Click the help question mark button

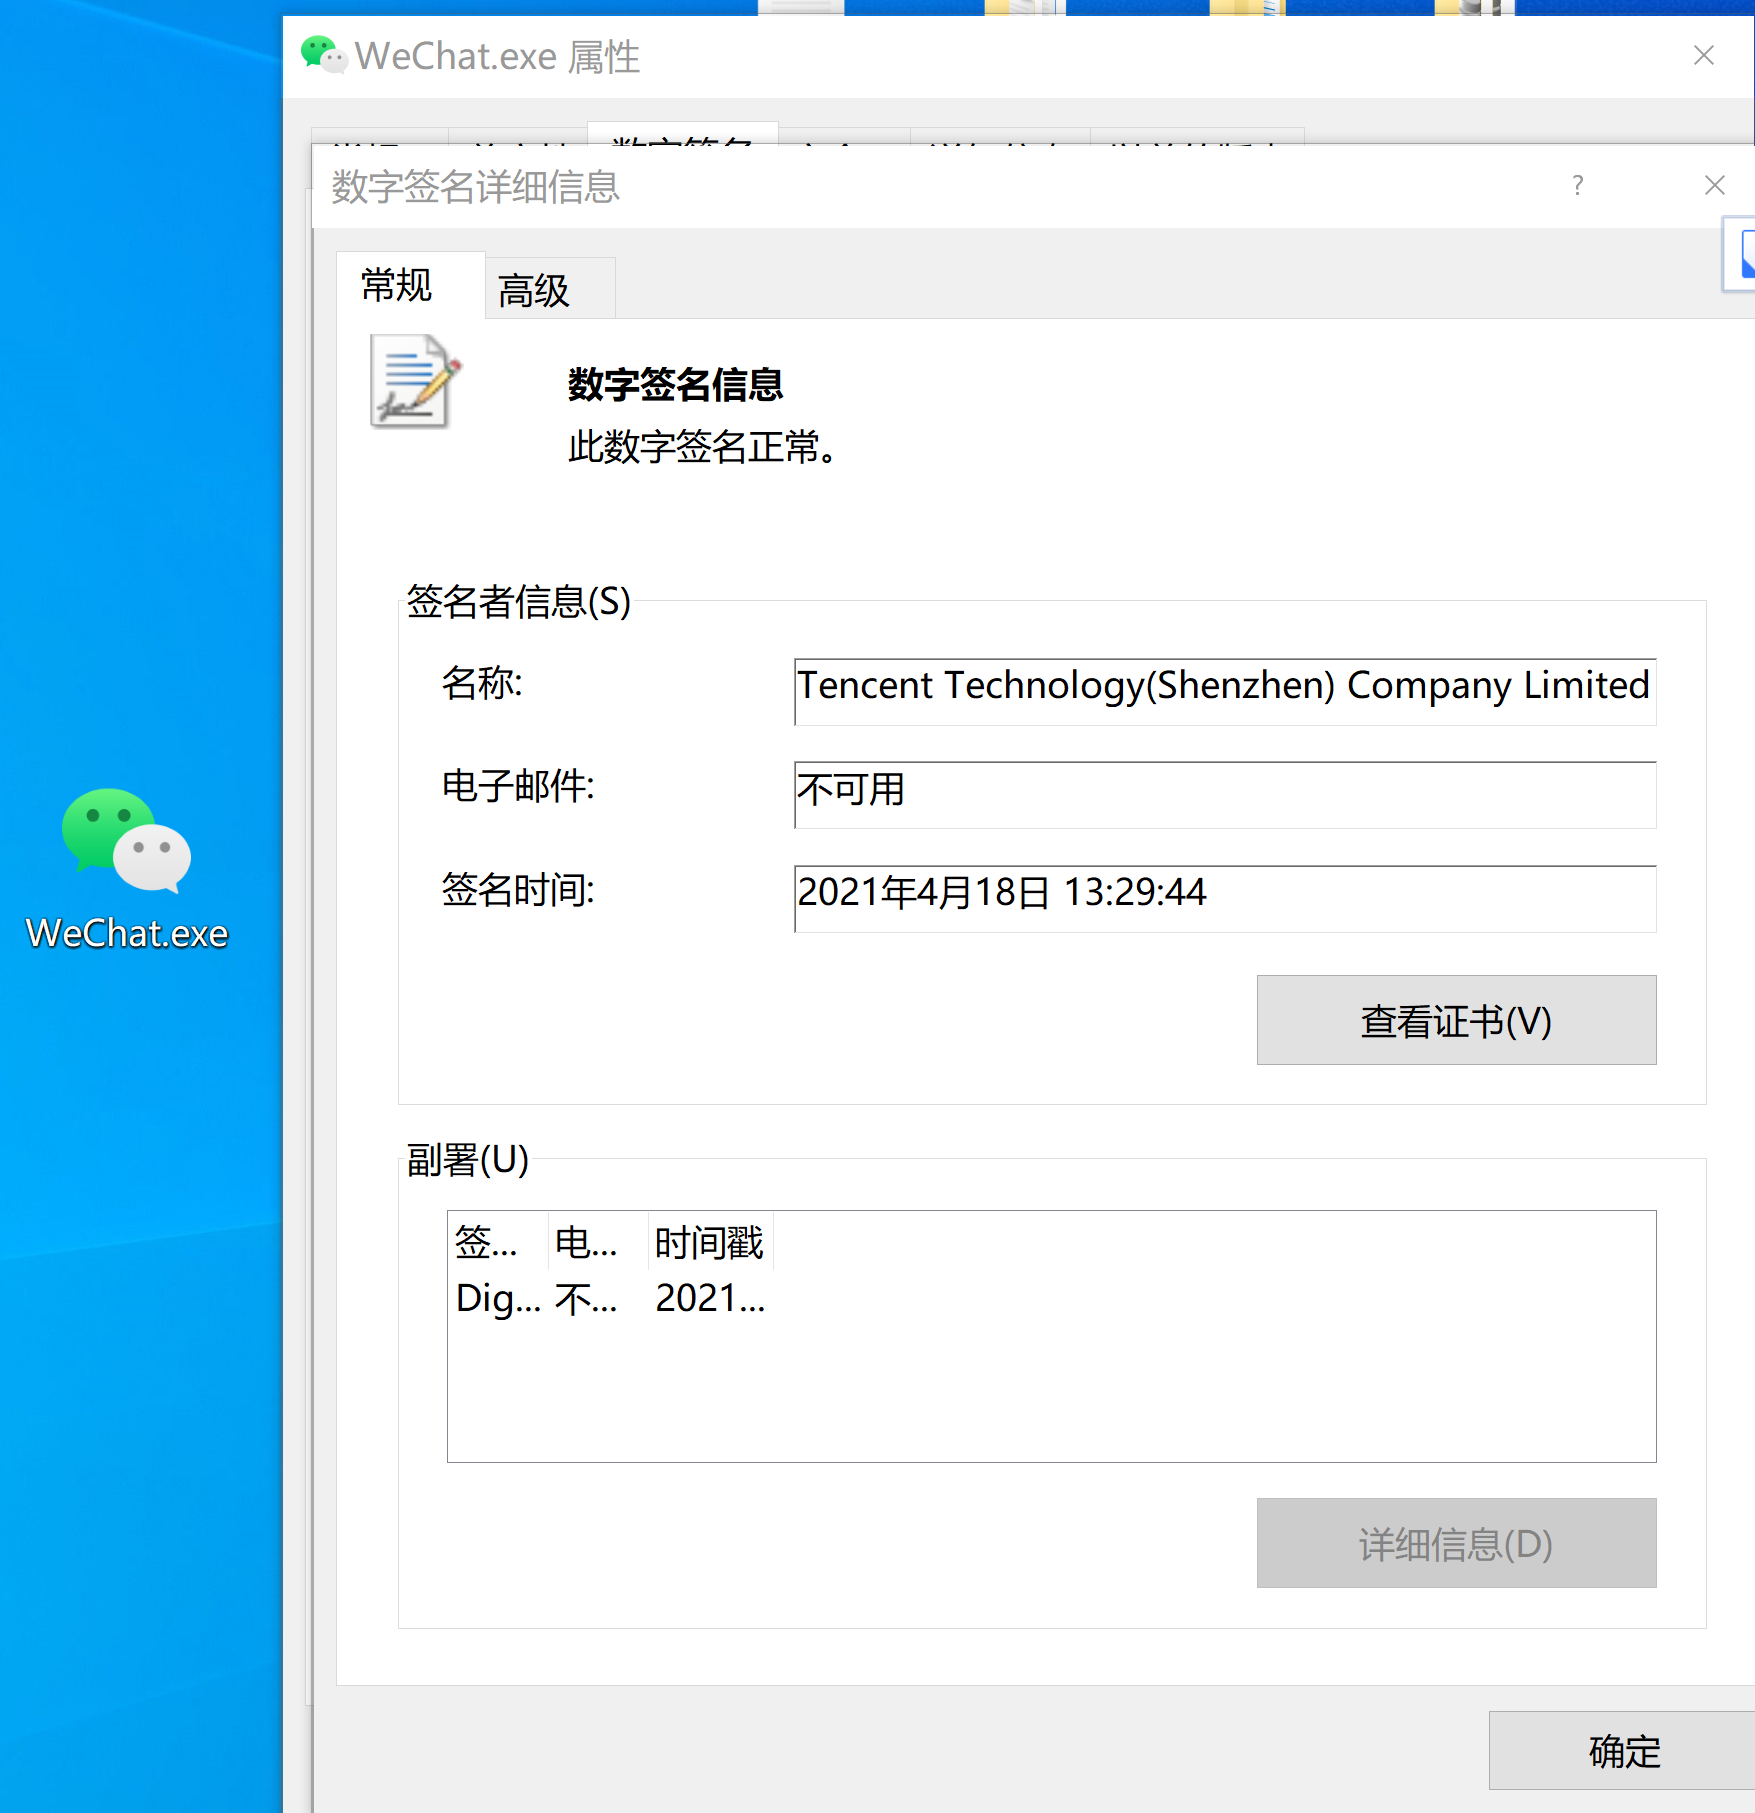coord(1577,185)
